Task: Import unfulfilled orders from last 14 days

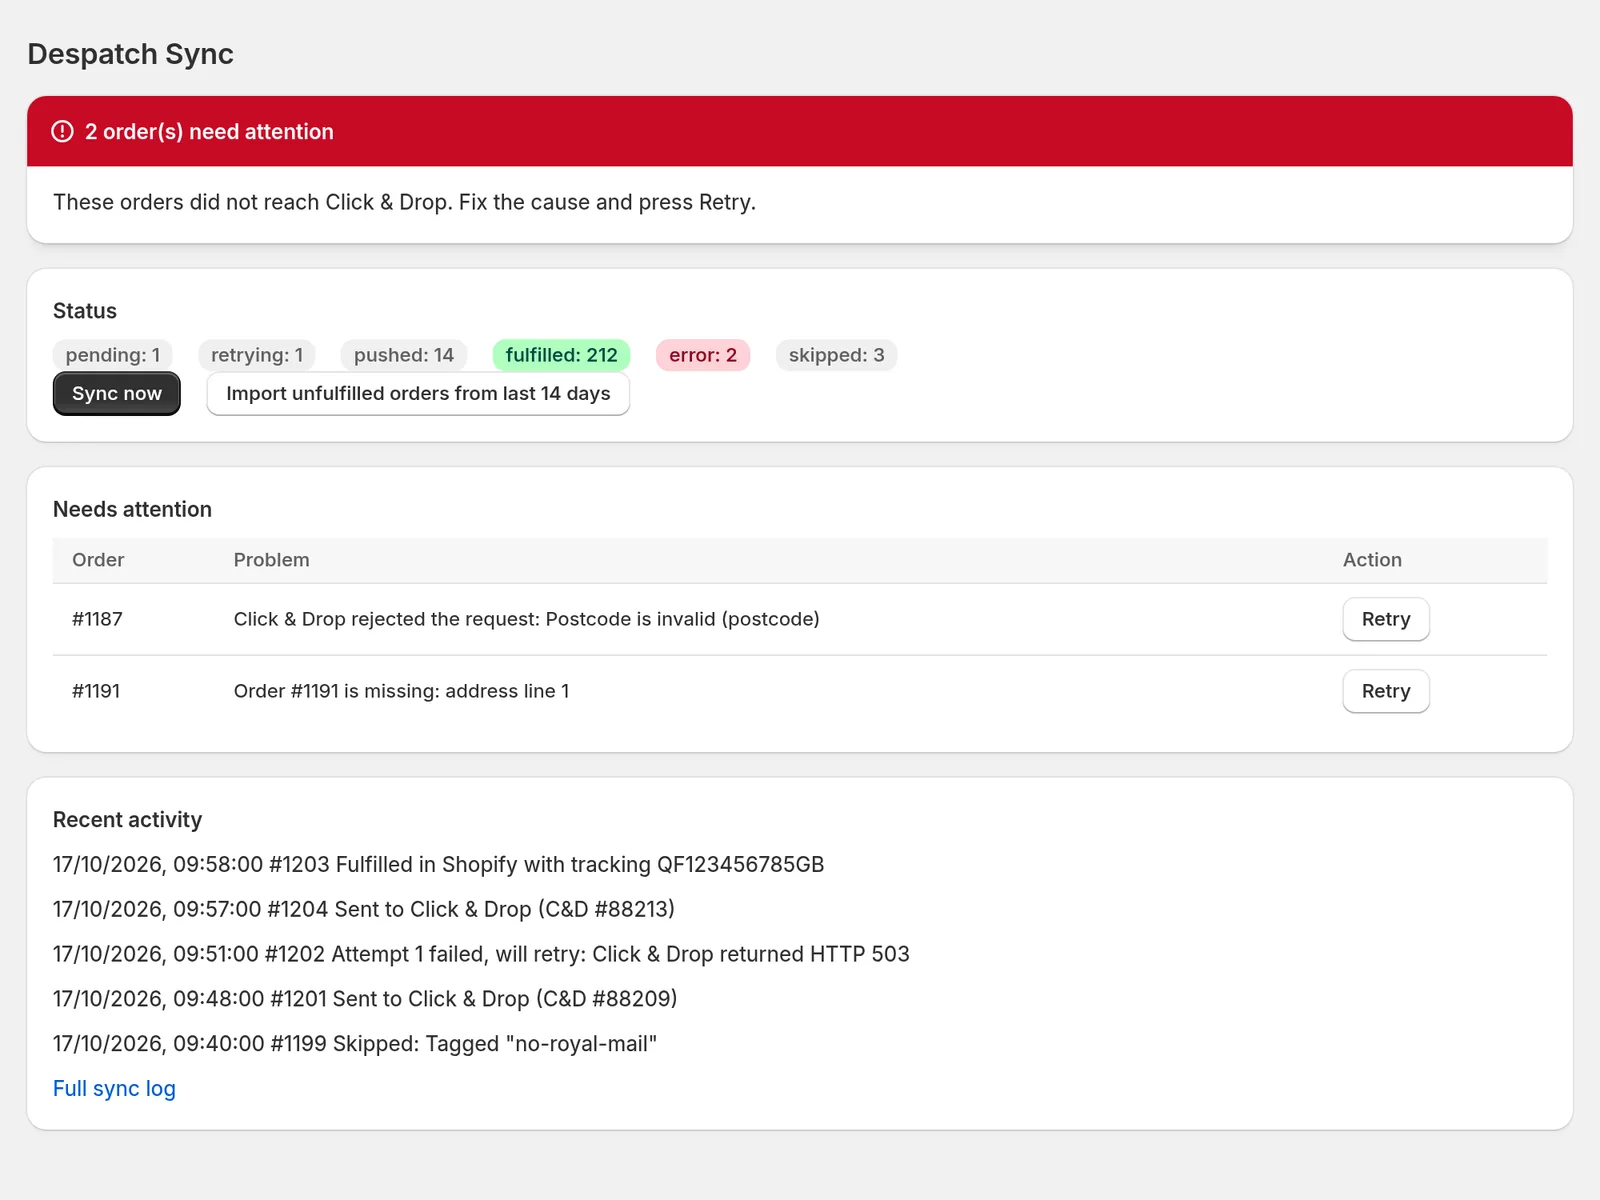Action: 418,394
